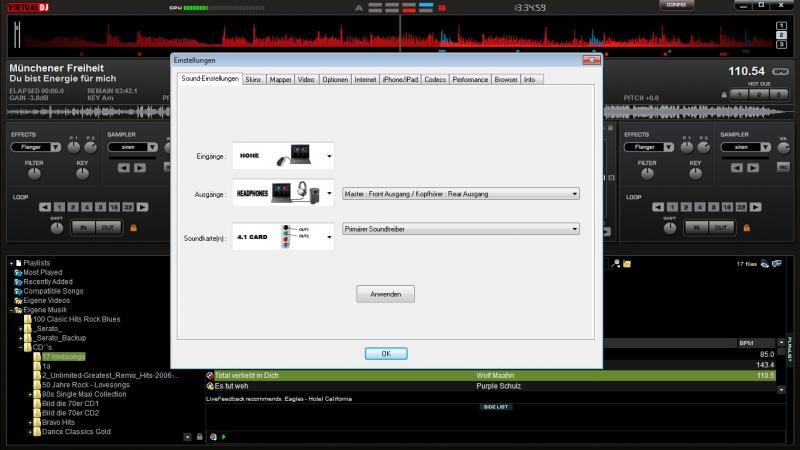The height and width of the screenshot is (450, 800).
Task: Click the loop lock icon on left deck
Action: click(132, 228)
